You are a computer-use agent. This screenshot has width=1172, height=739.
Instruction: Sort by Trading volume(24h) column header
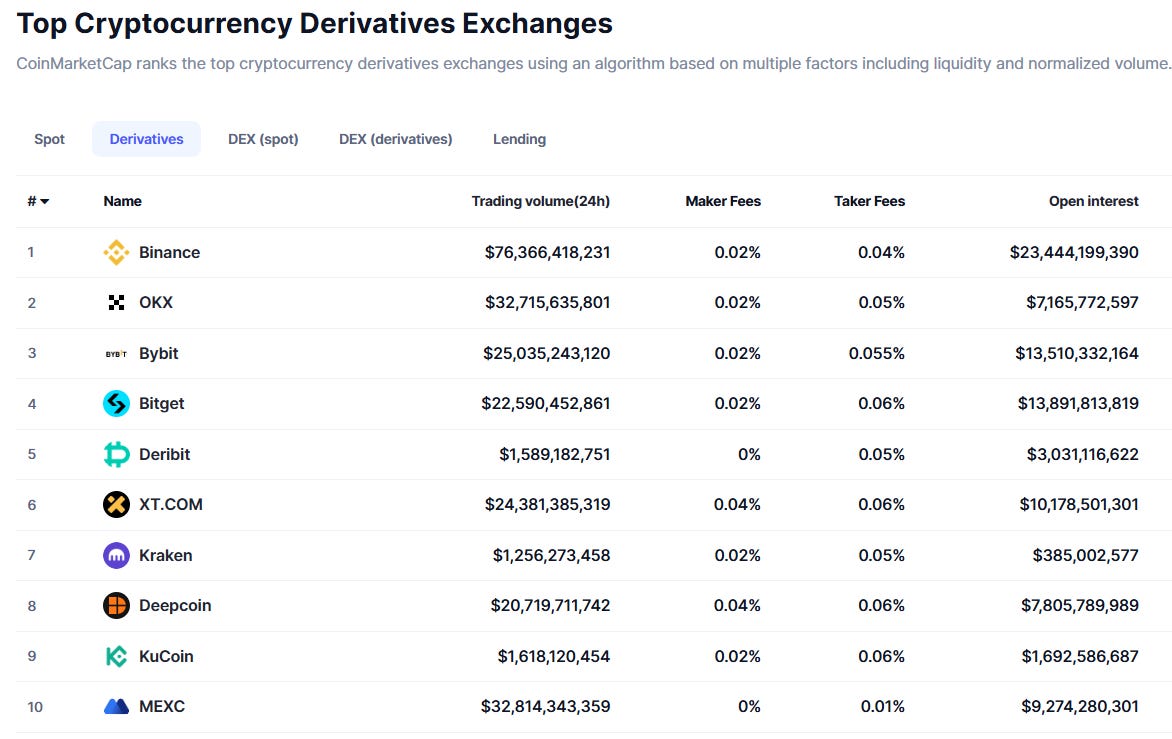(x=540, y=201)
